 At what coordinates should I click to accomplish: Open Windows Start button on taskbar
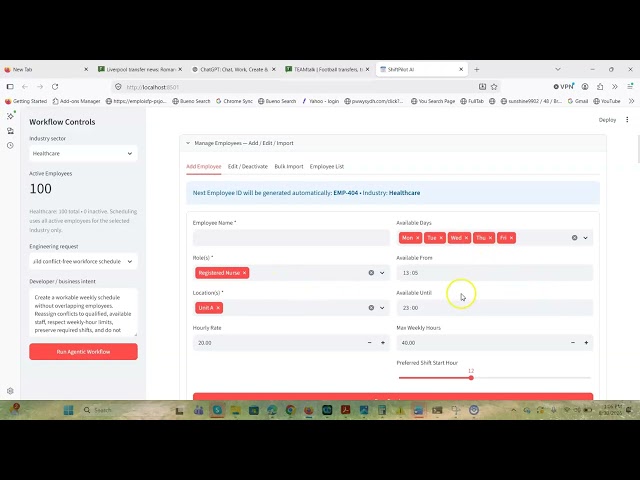pos(69,410)
